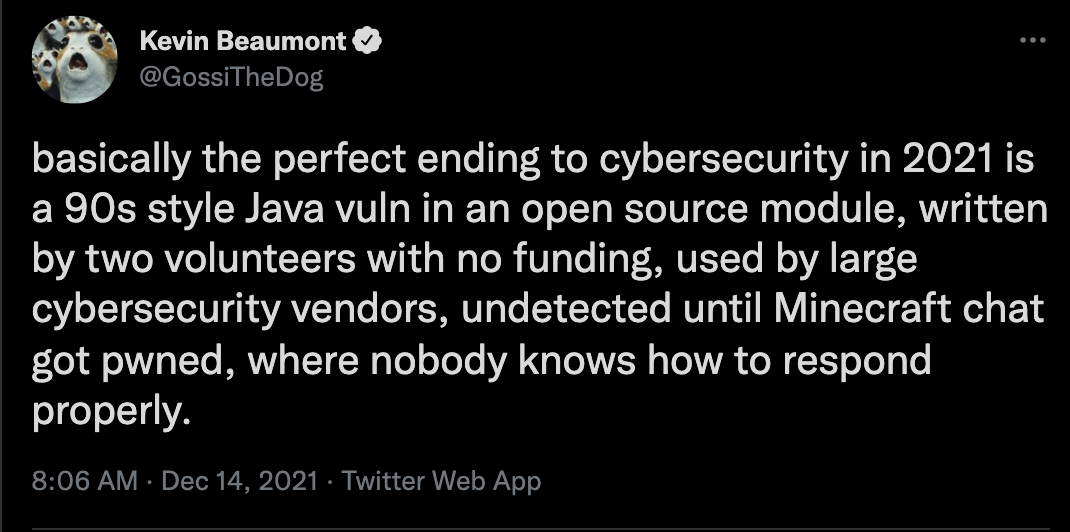
Task: Click the 8:06 AM timestamp
Action: 85,482
